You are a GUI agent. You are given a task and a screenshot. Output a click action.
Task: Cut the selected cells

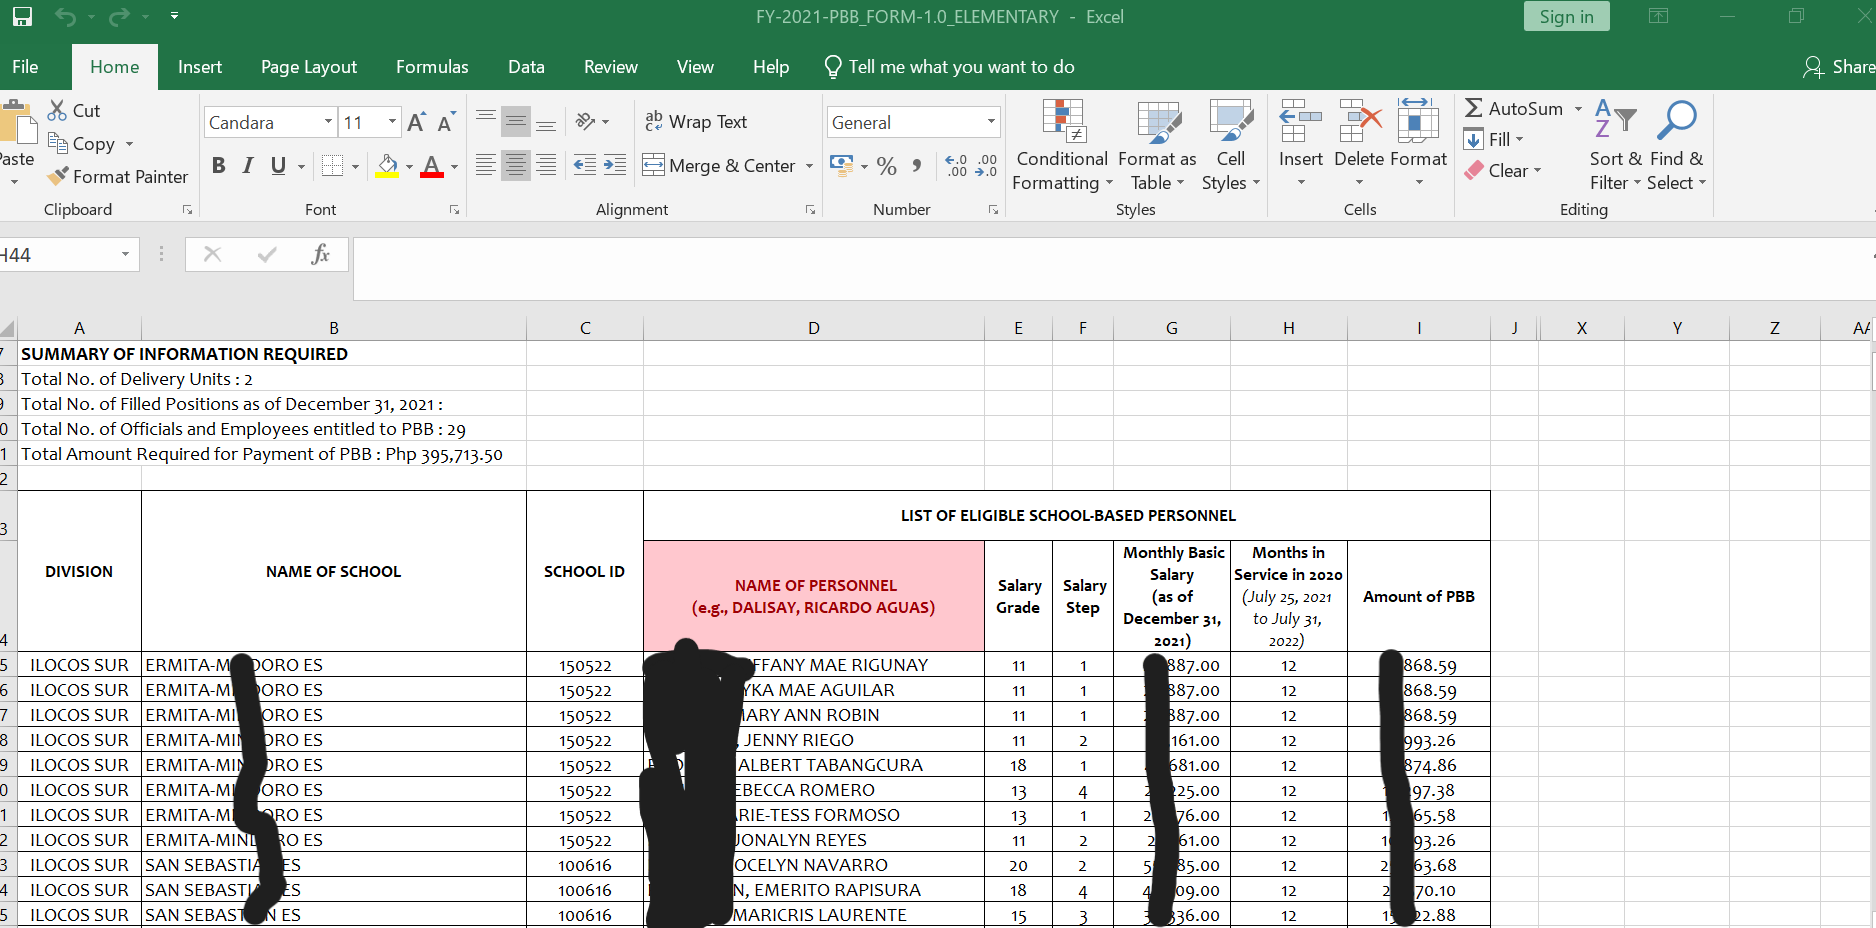tap(74, 111)
